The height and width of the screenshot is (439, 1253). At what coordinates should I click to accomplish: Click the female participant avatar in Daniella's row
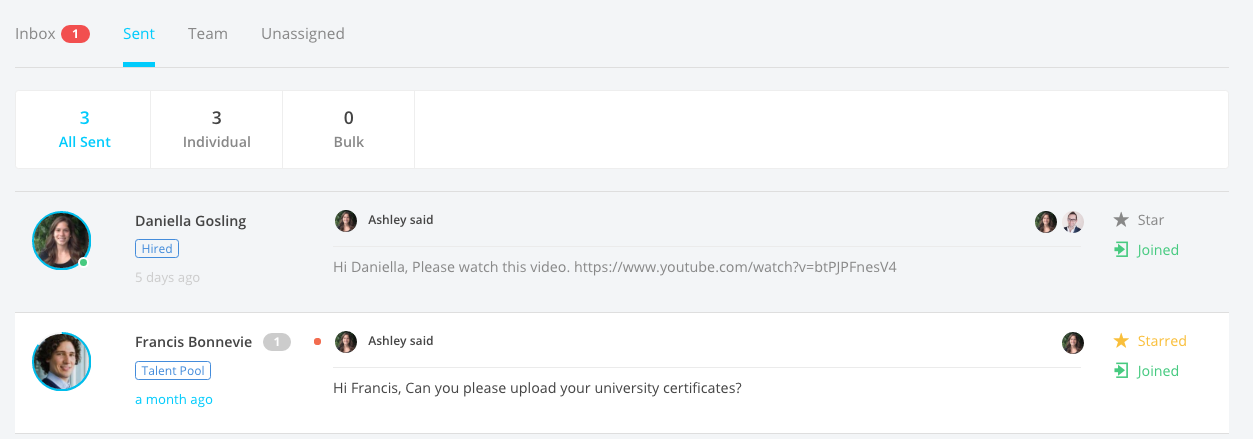(x=1046, y=222)
